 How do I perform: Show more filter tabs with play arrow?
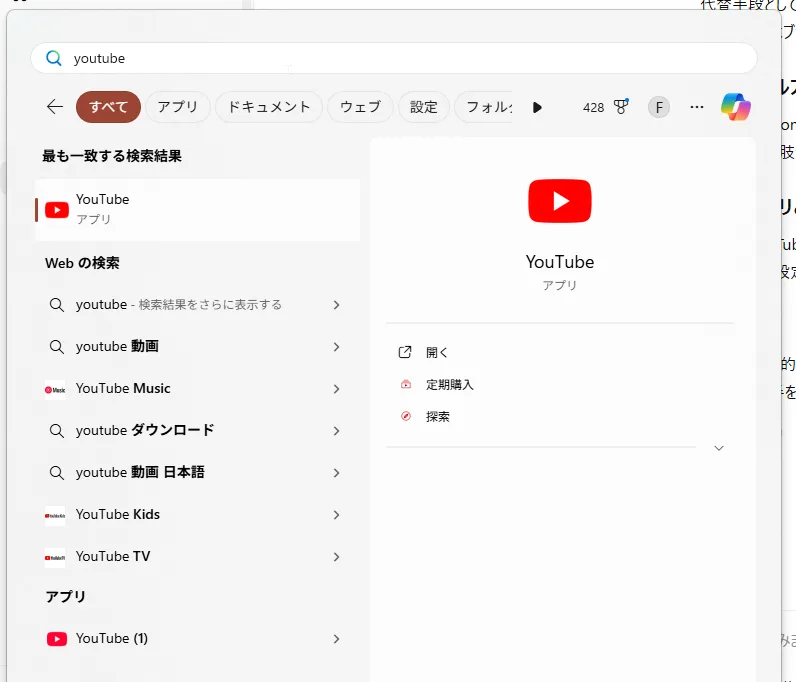click(x=537, y=108)
